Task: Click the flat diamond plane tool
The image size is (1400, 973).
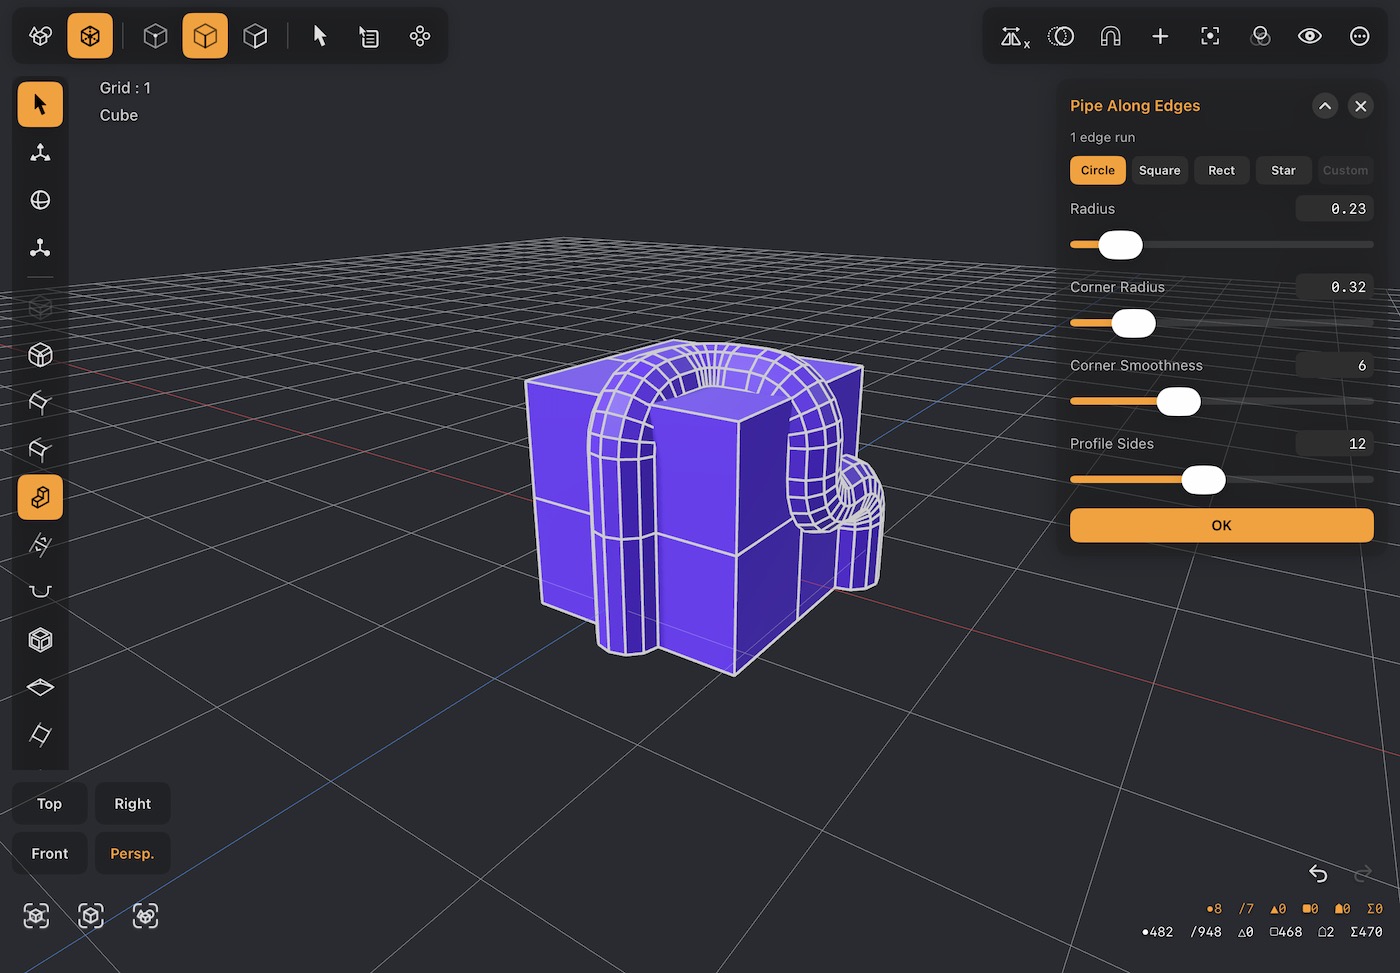Action: tap(40, 687)
